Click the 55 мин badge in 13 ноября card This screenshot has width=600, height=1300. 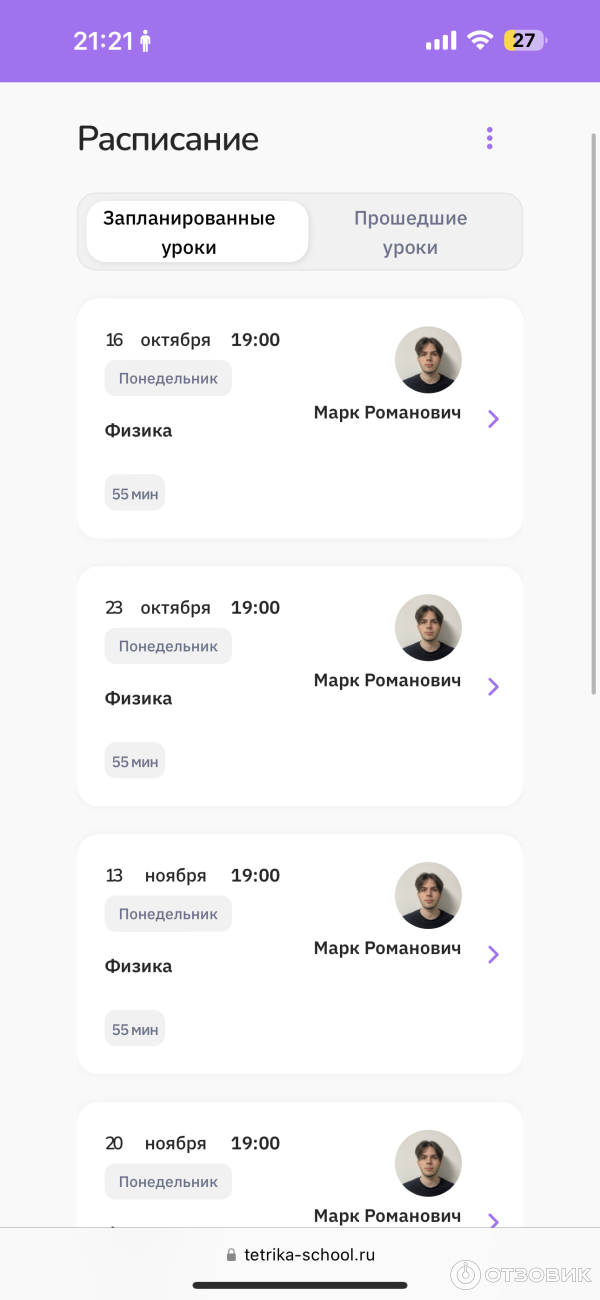(135, 1029)
